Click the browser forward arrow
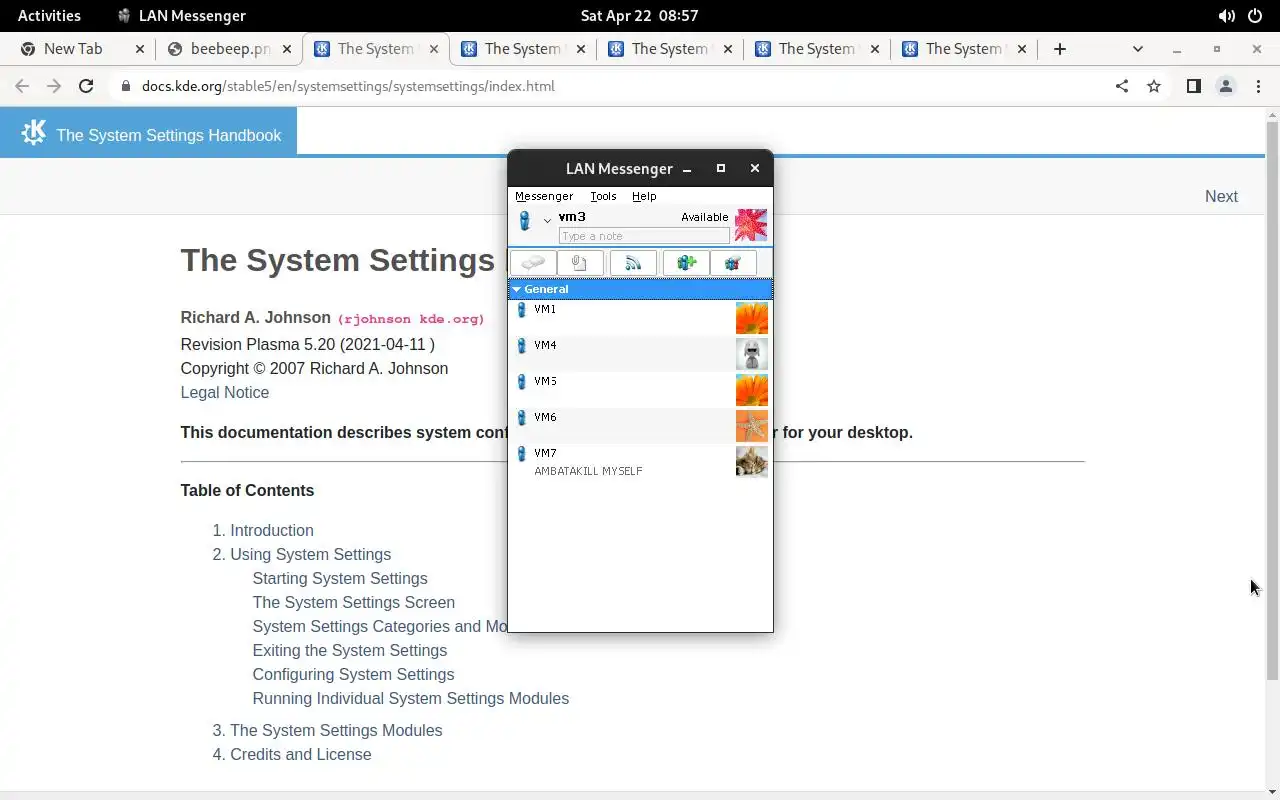The image size is (1280, 800). [54, 86]
